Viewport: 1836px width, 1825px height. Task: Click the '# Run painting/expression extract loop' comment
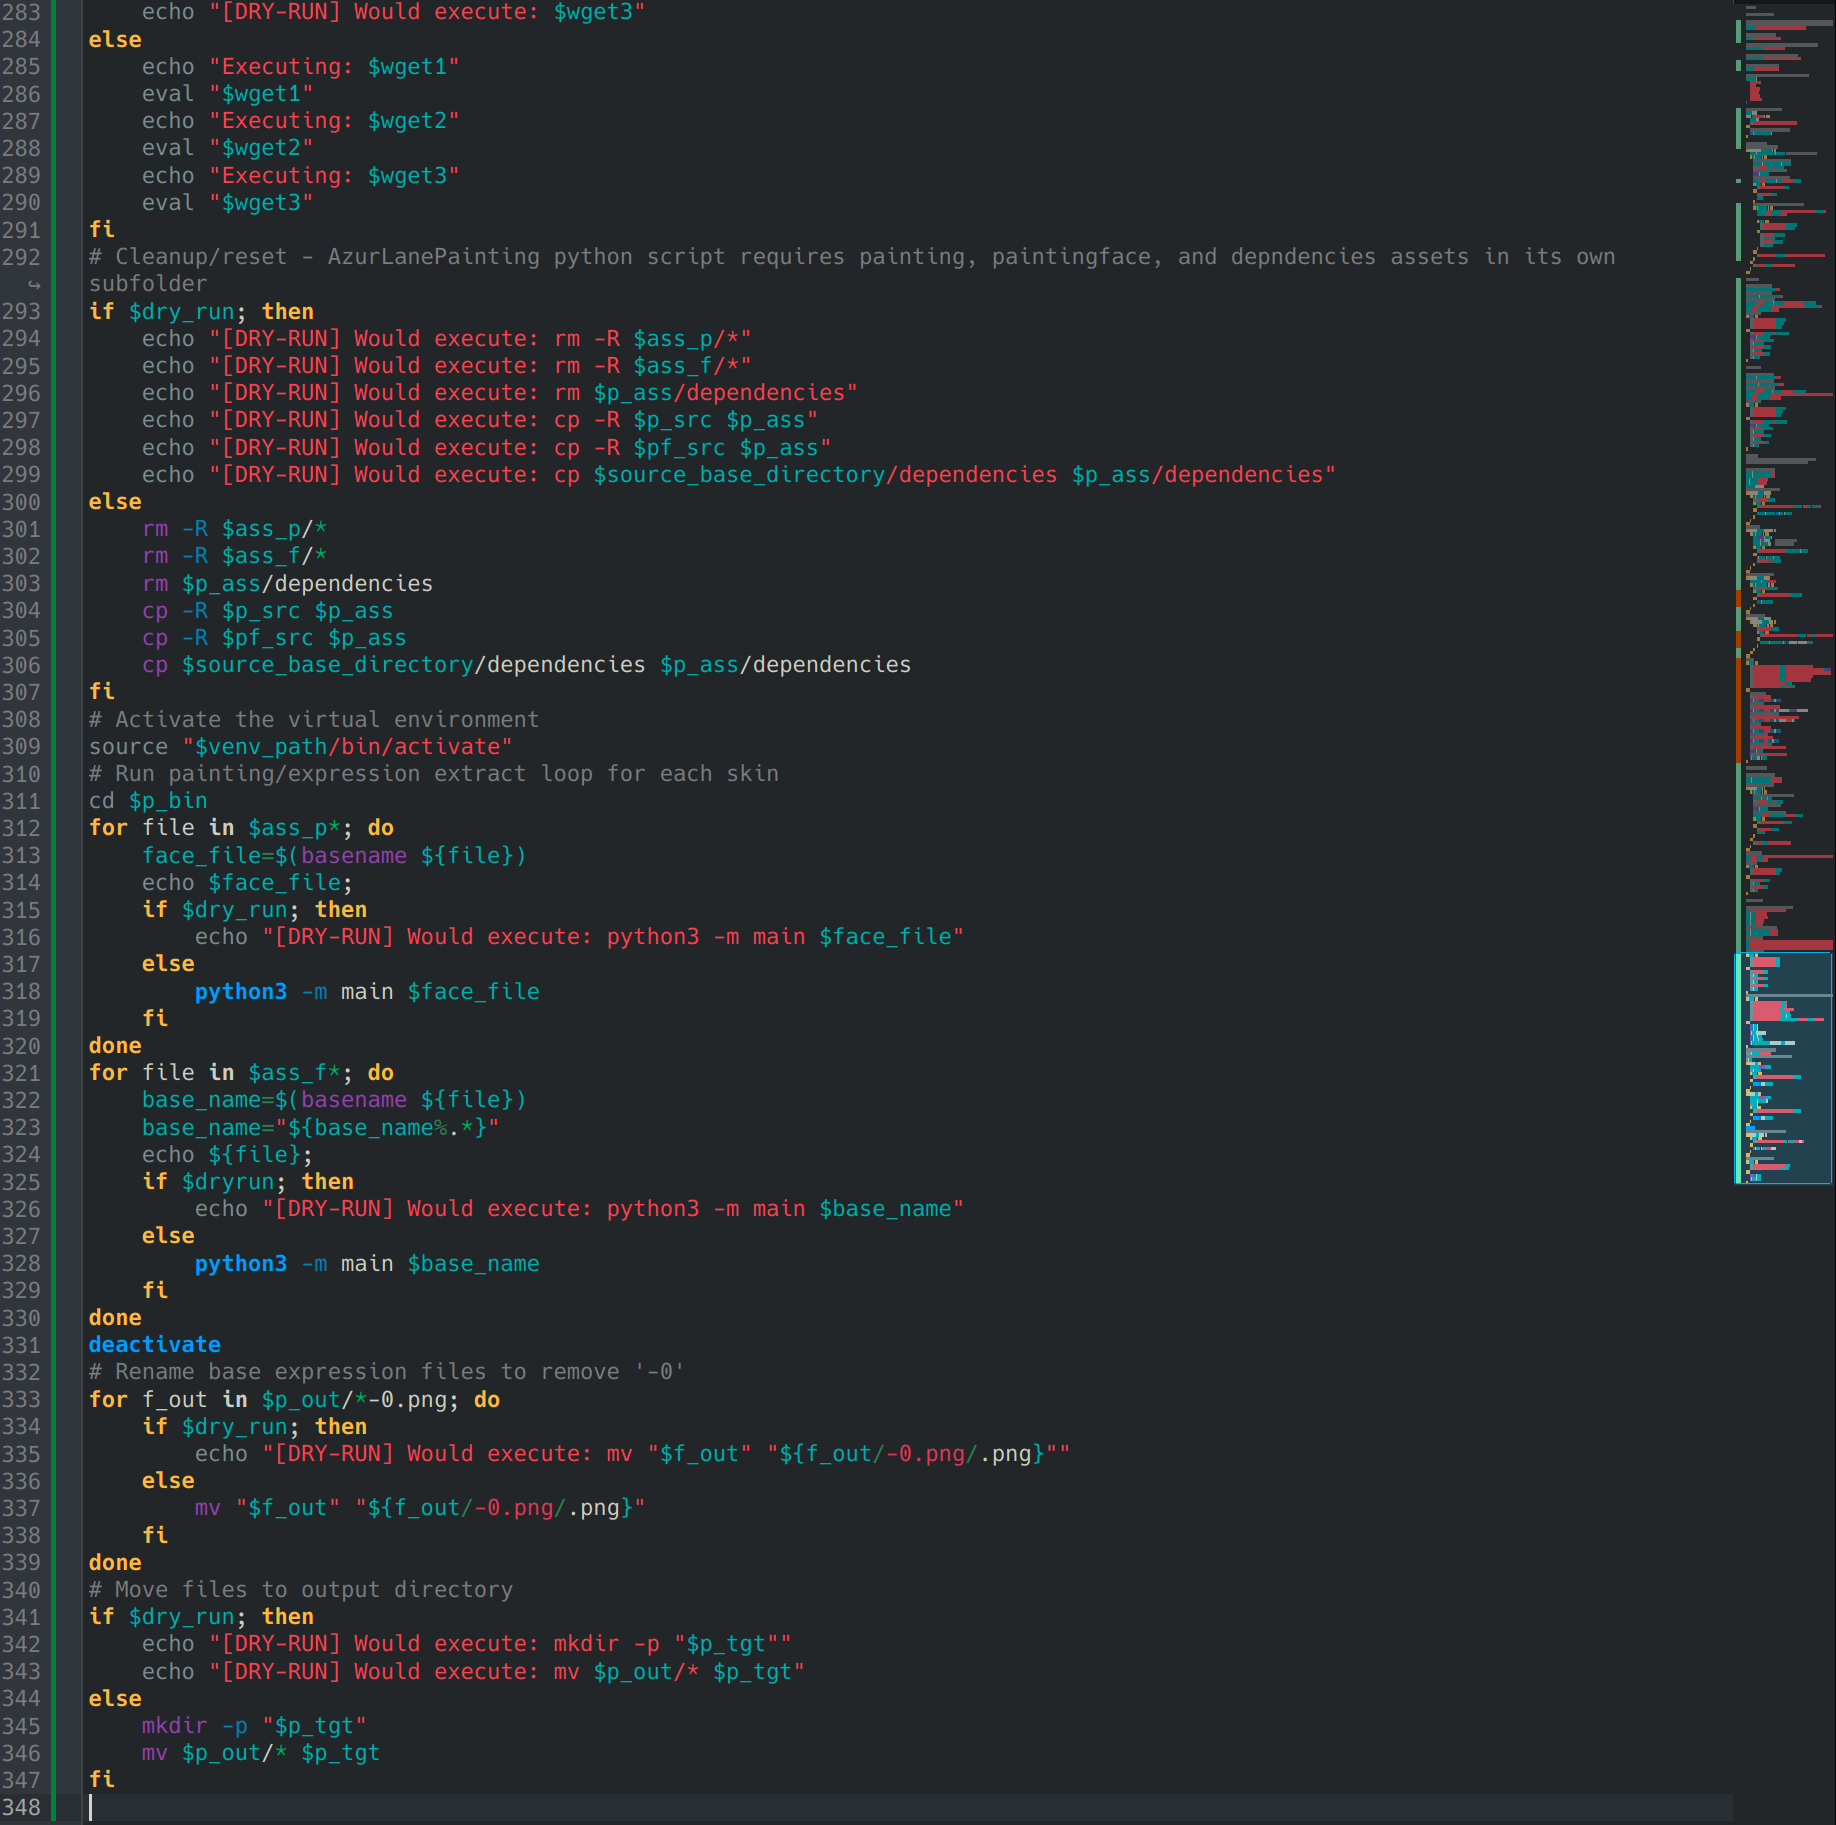(434, 774)
